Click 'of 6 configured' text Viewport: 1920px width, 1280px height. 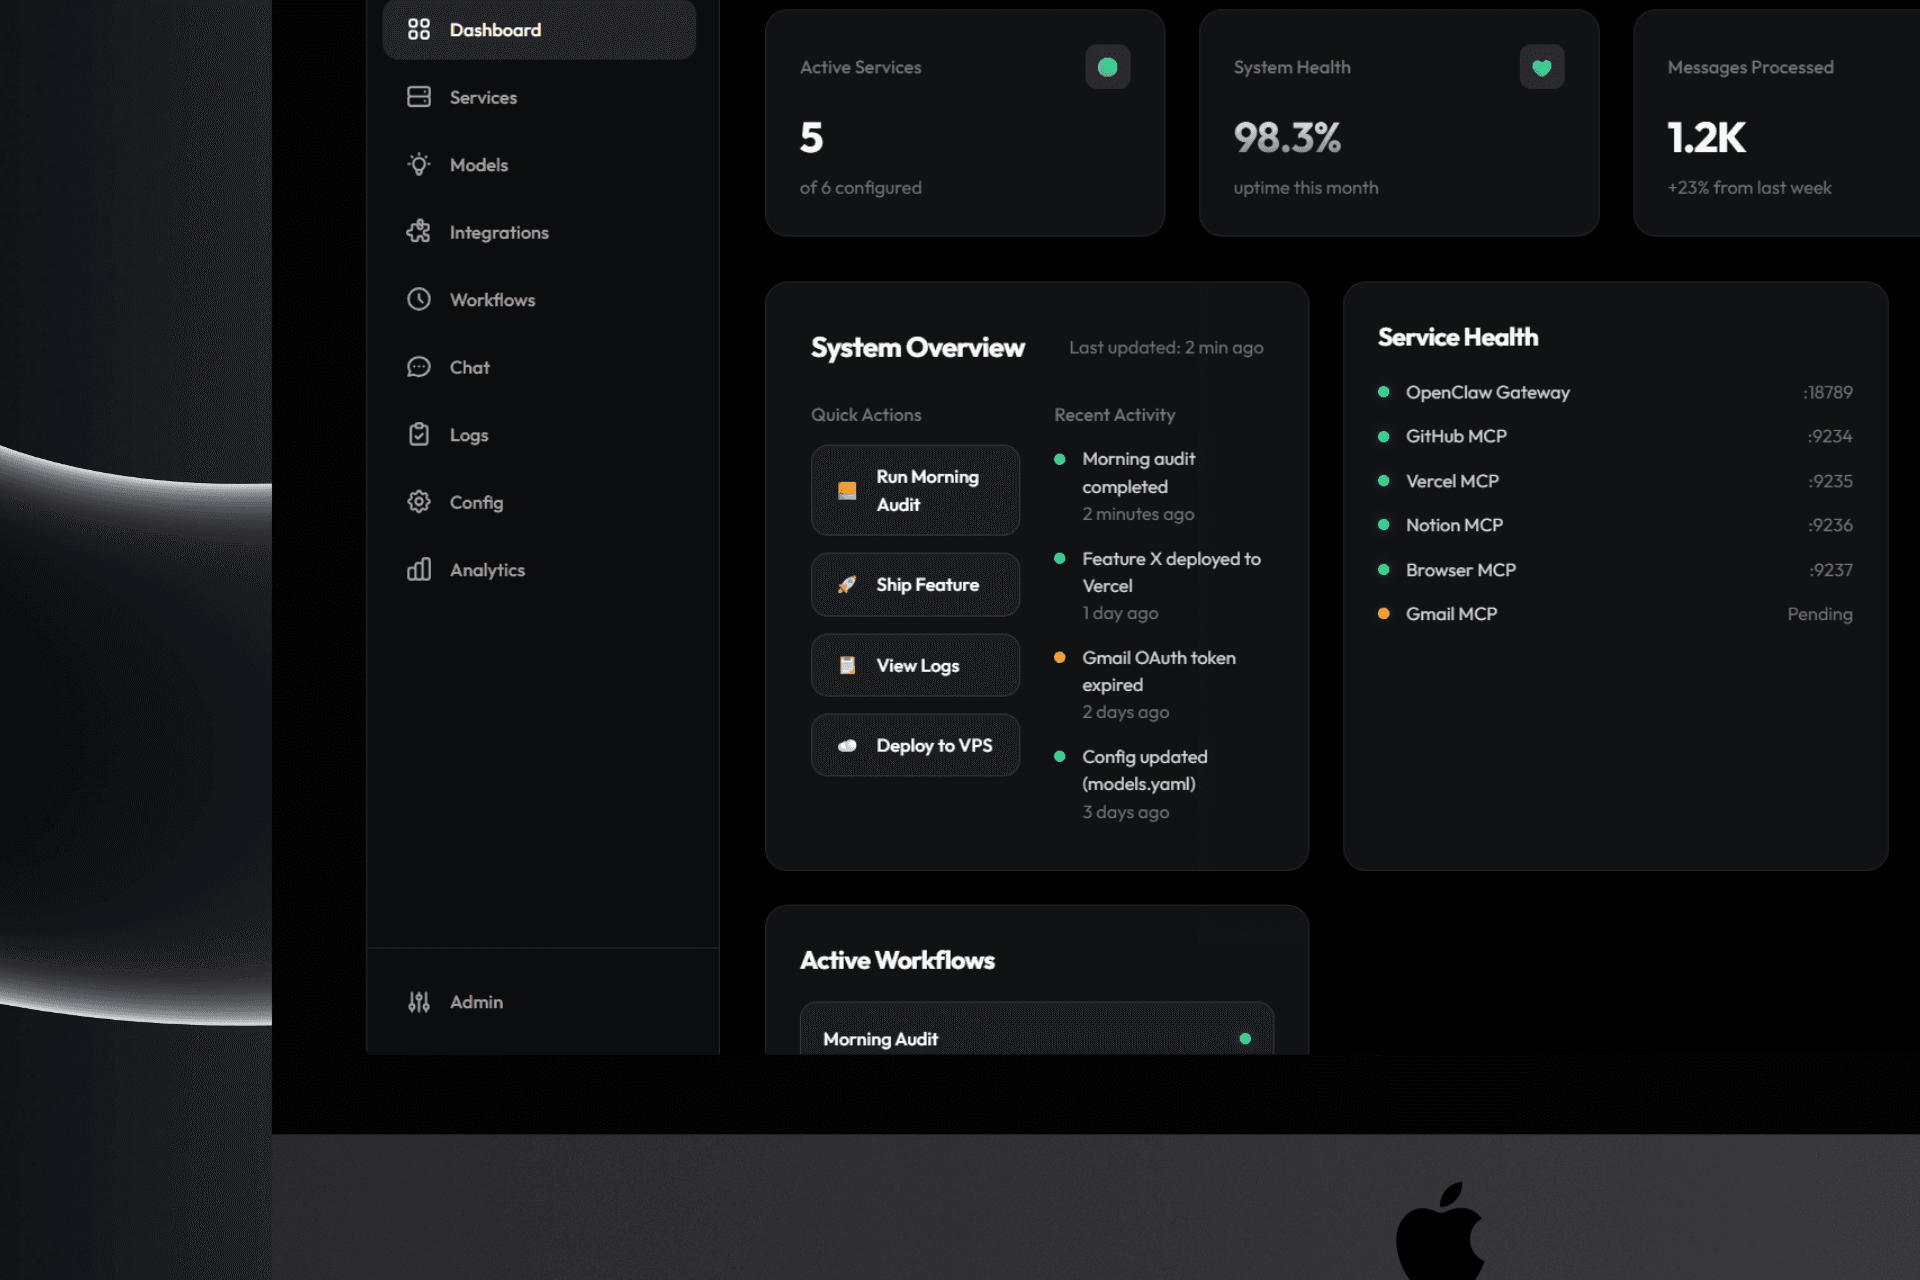tap(860, 188)
